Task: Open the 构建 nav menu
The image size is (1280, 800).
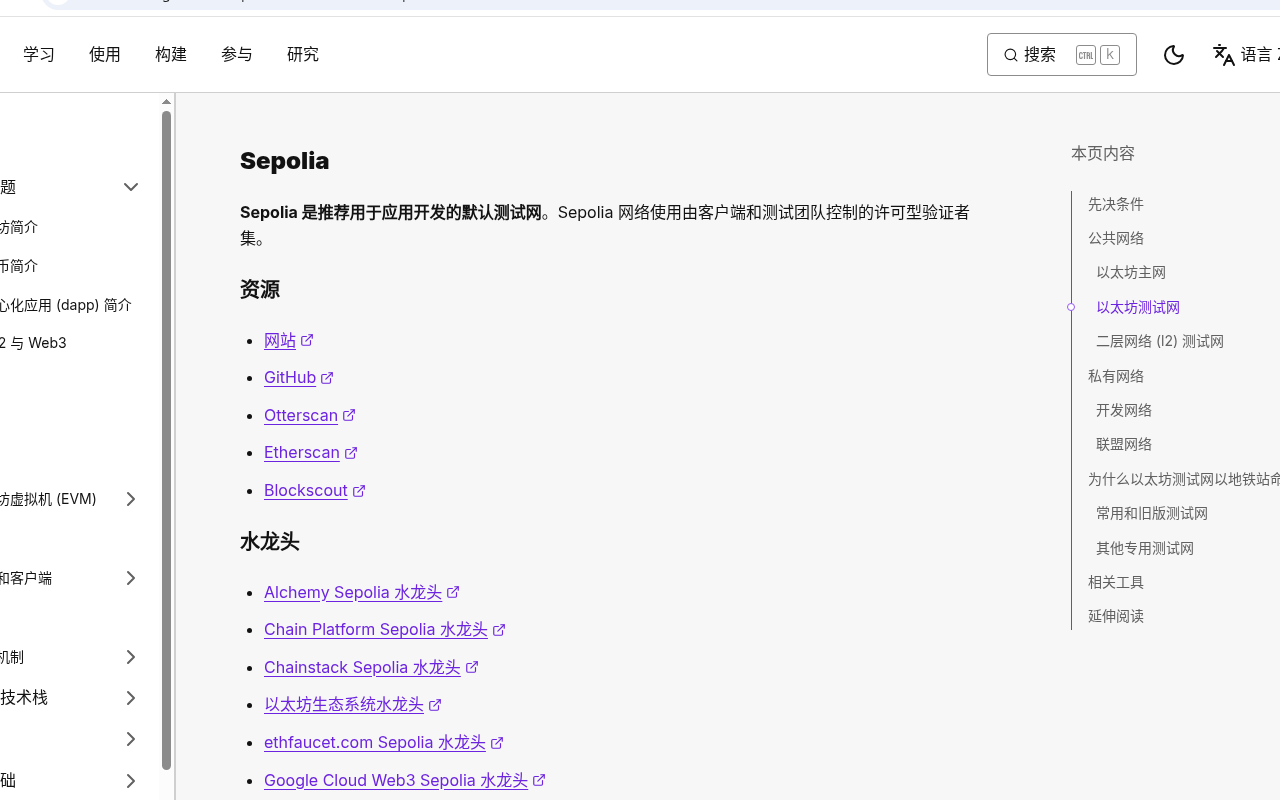Action: [171, 54]
